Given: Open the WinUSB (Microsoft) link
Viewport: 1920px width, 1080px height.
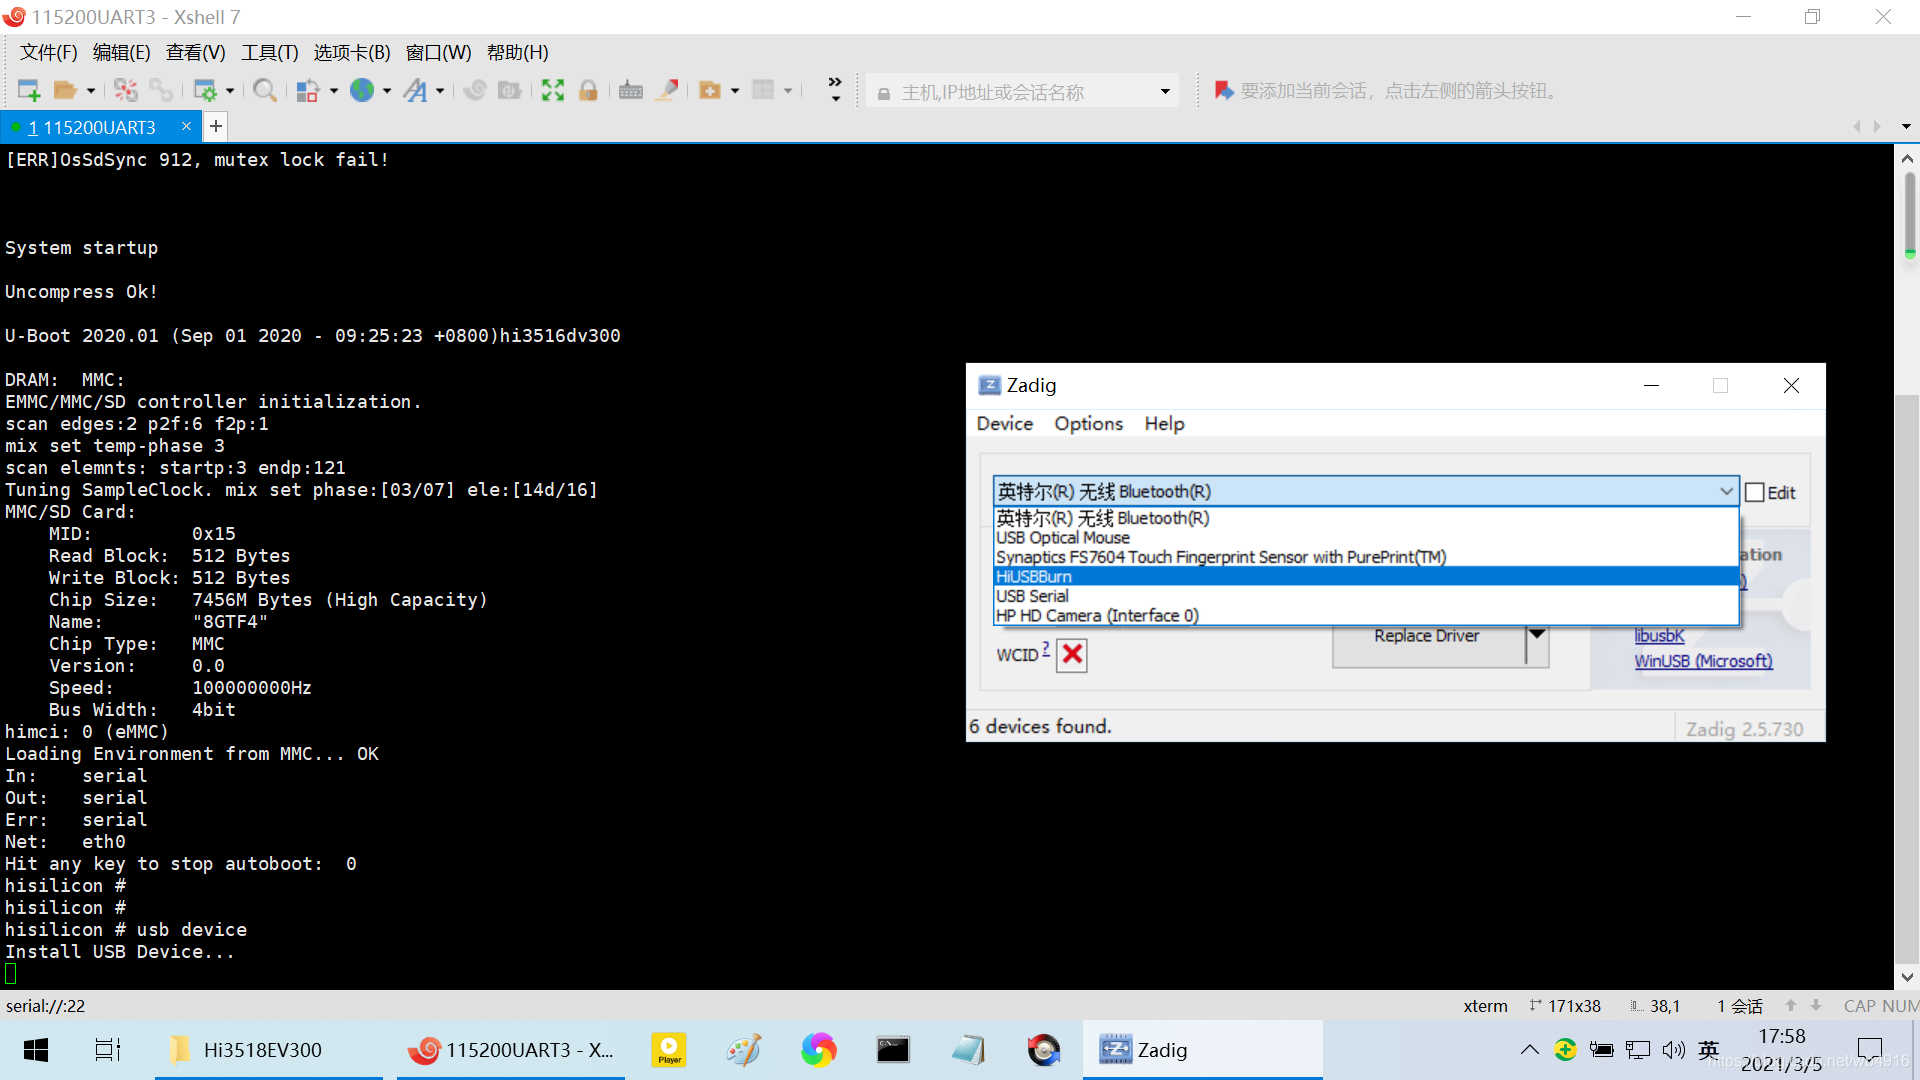Looking at the screenshot, I should [x=1703, y=661].
